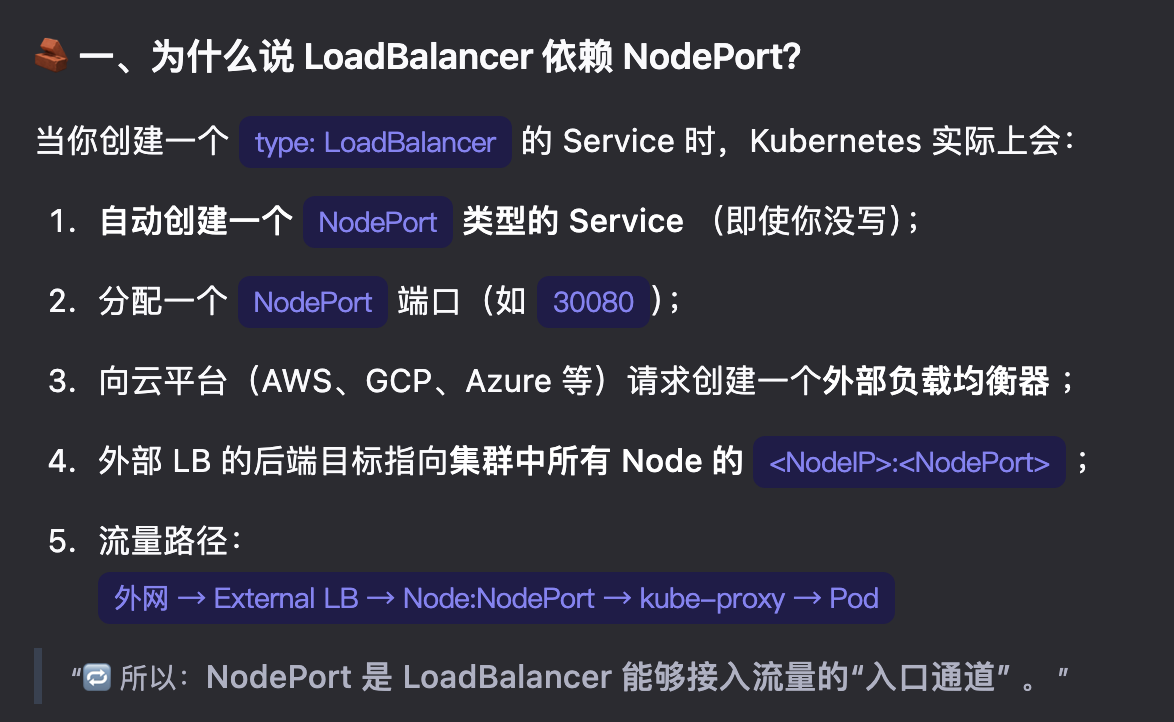Screen dimensions: 1174x722
Task: Click the brick emoji icon in heading
Action: tap(52, 55)
